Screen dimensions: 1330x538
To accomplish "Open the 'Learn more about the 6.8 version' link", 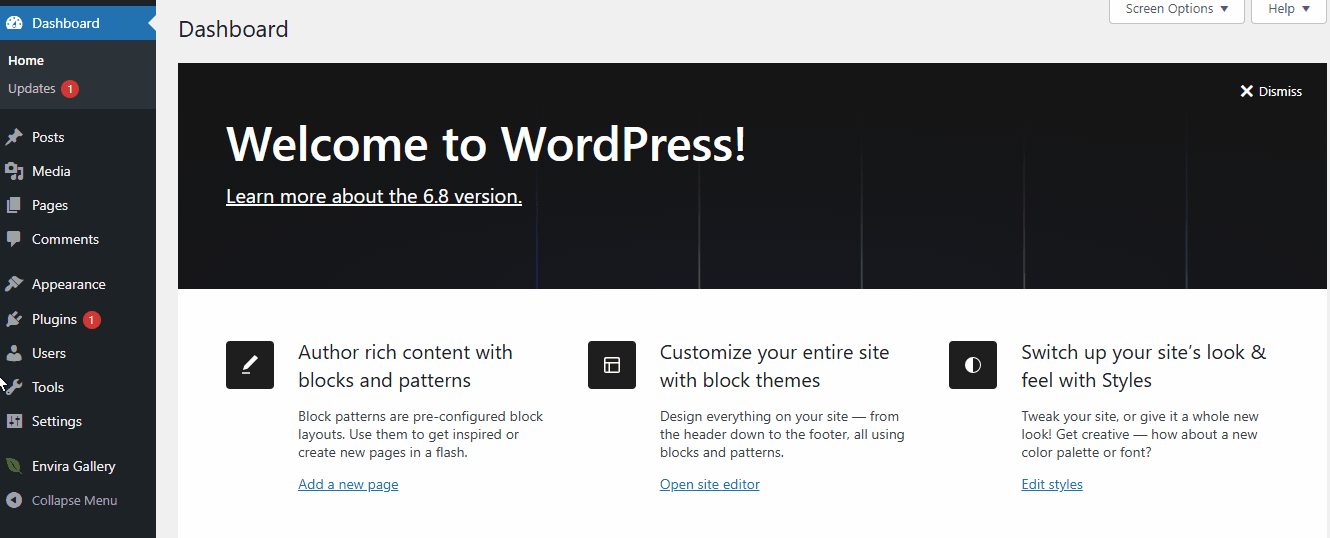I will pos(374,196).
